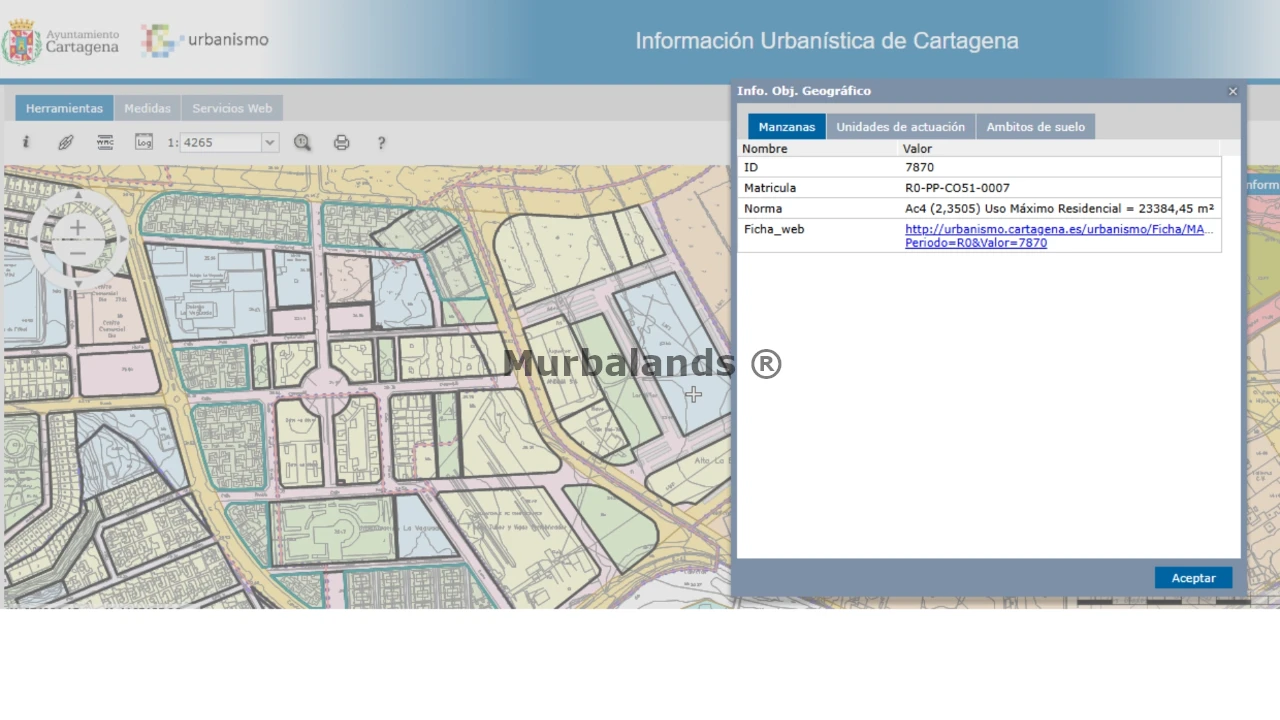Open the WMC map context tool
Image resolution: width=1280 pixels, height=720 pixels.
click(x=105, y=143)
